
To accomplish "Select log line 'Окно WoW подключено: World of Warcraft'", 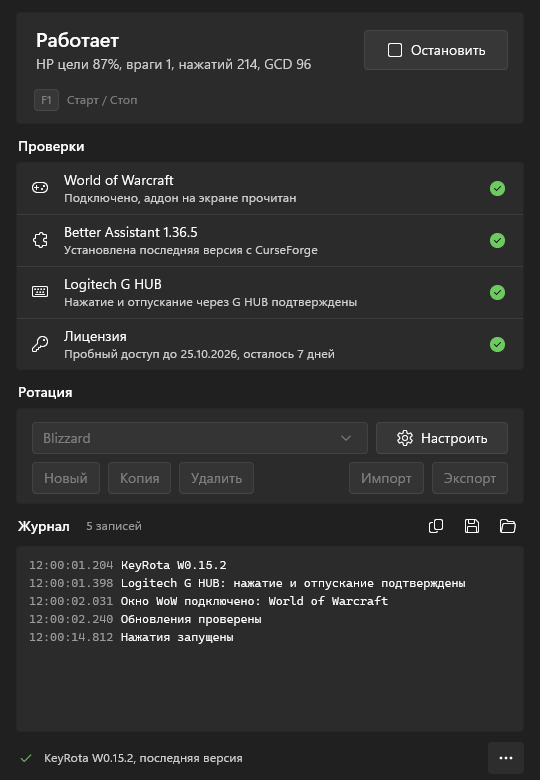I will (x=254, y=601).
